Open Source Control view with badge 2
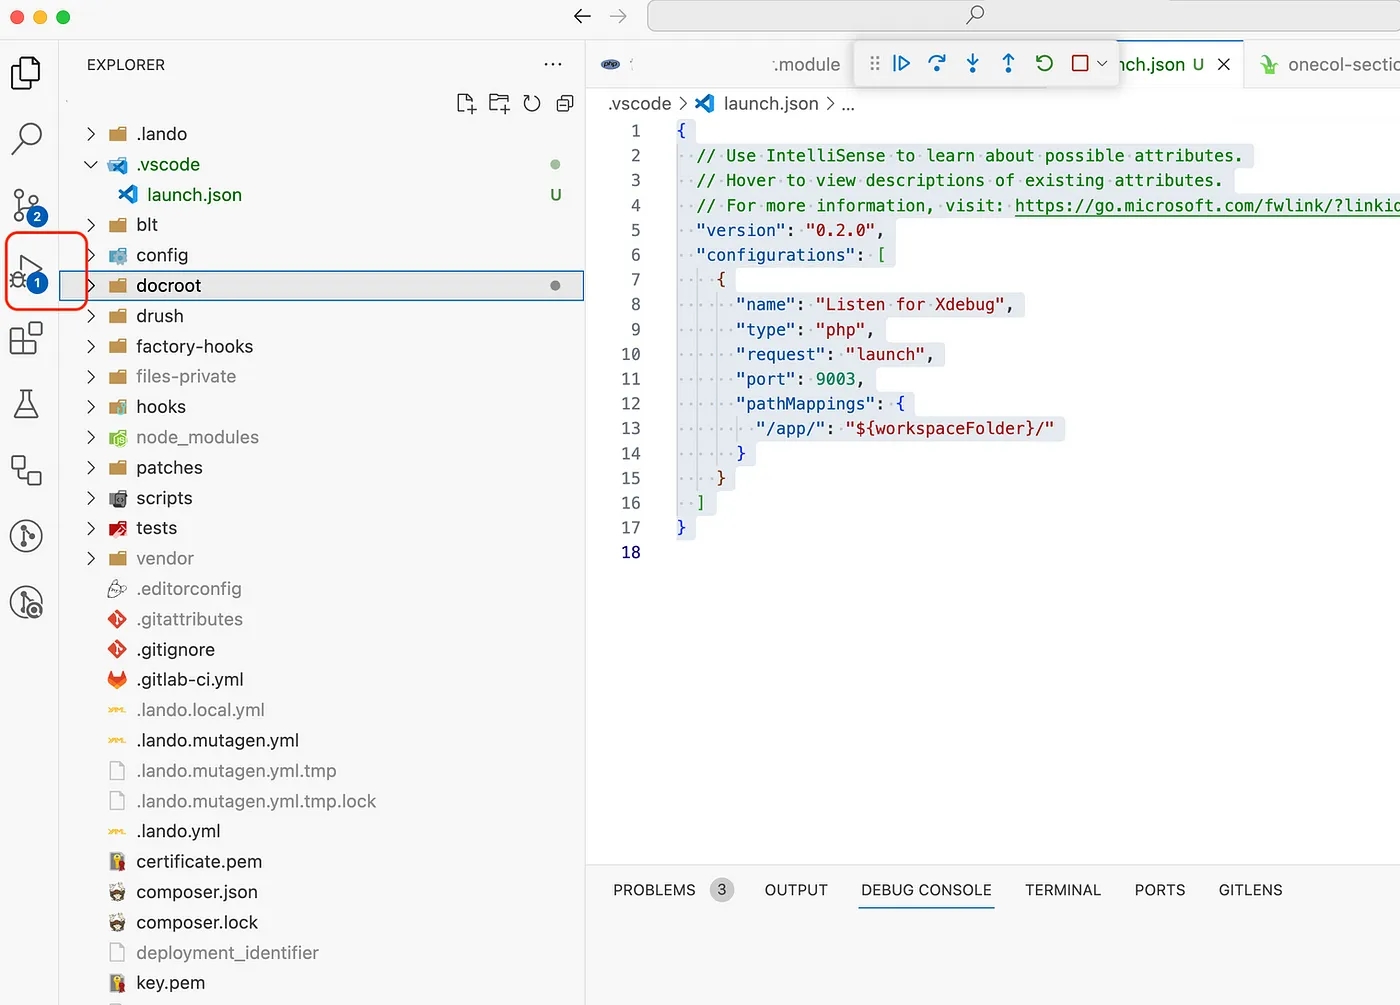This screenshot has width=1400, height=1005. point(27,205)
